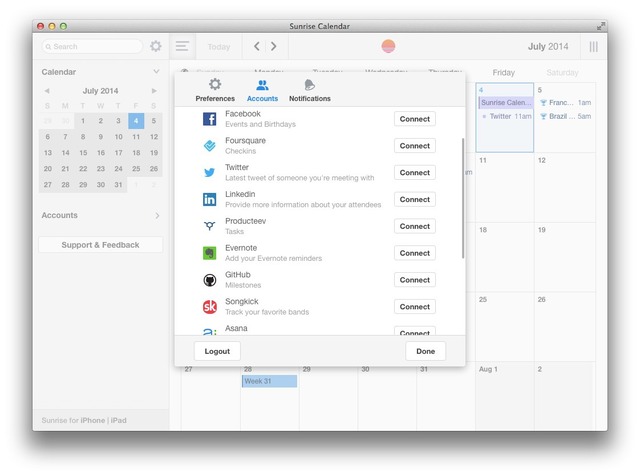Screen dimensions: 640x476
Task: Click the accounts list scrollbar
Action: tap(463, 198)
